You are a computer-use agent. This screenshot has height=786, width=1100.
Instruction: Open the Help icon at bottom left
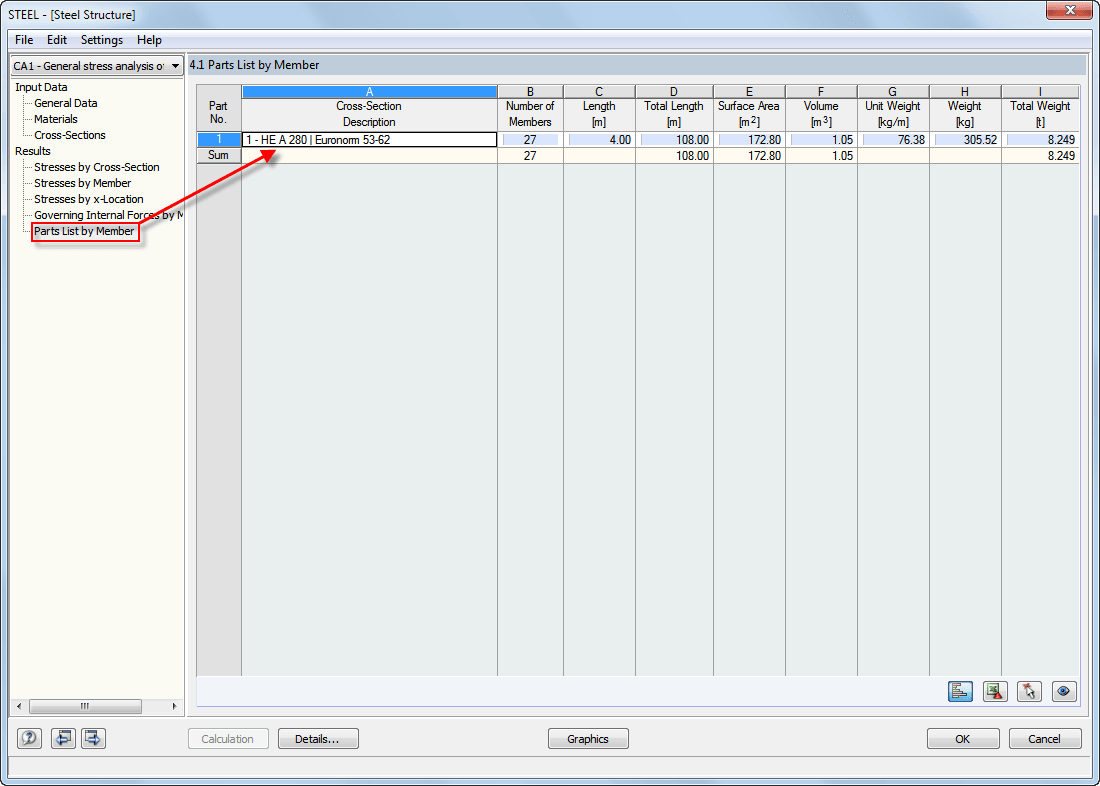(x=29, y=738)
